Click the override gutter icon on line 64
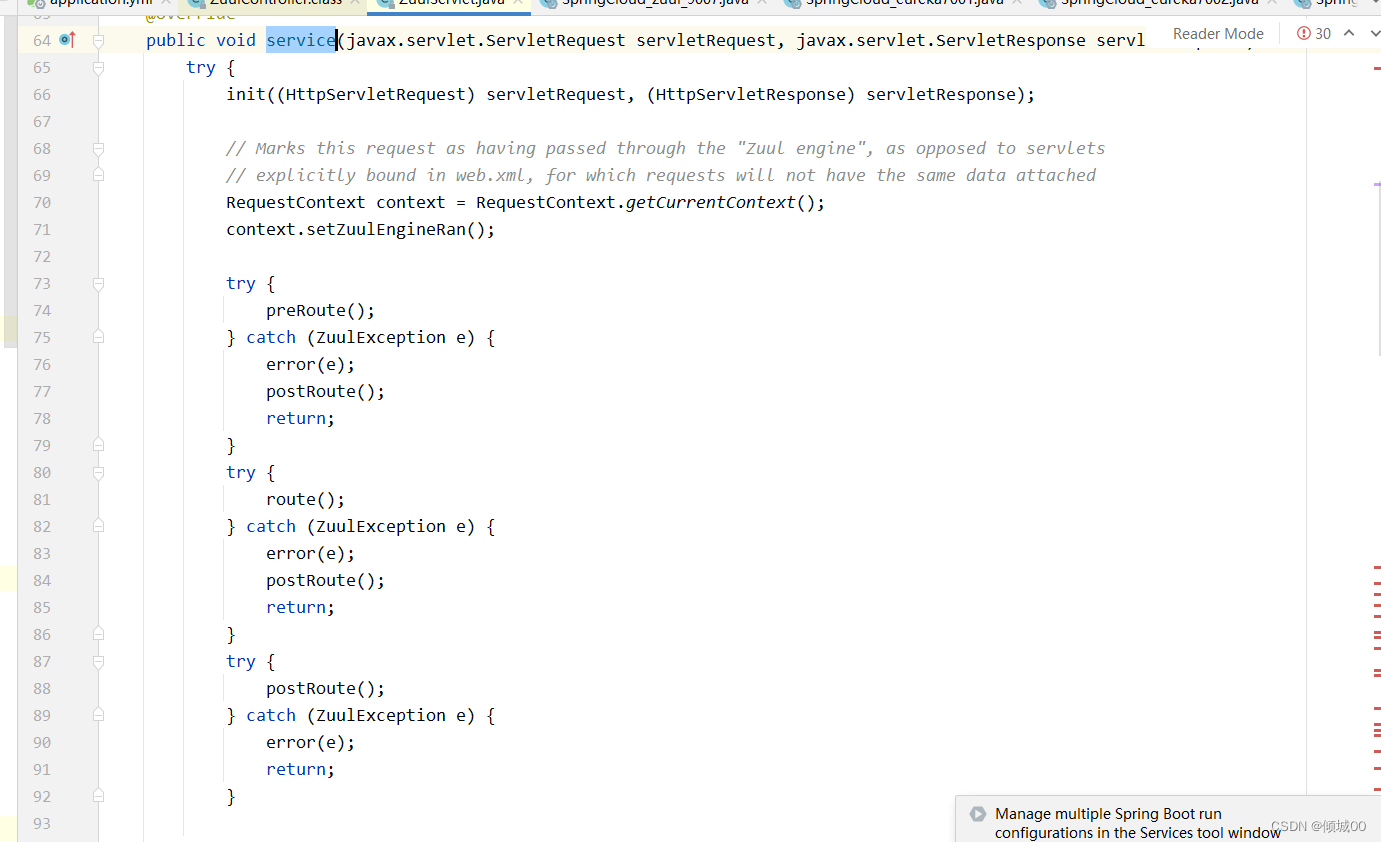This screenshot has width=1381, height=842. point(67,40)
